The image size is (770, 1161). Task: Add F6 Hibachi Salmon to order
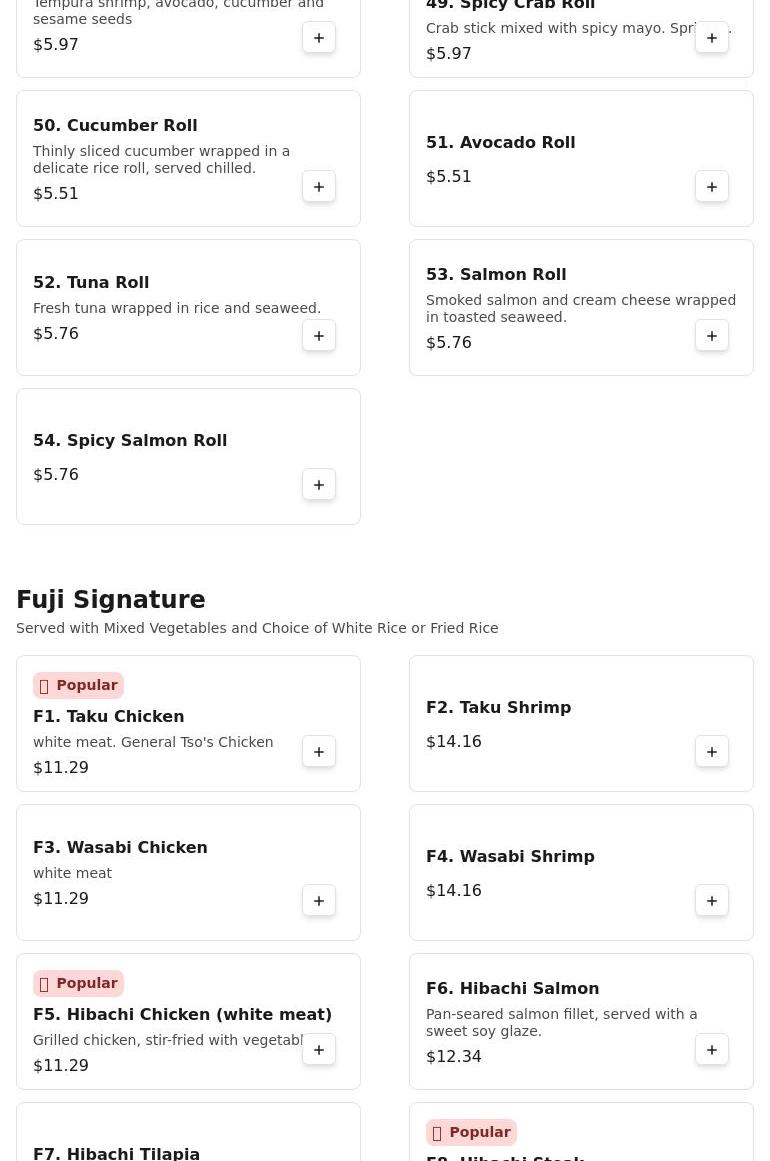(712, 1050)
